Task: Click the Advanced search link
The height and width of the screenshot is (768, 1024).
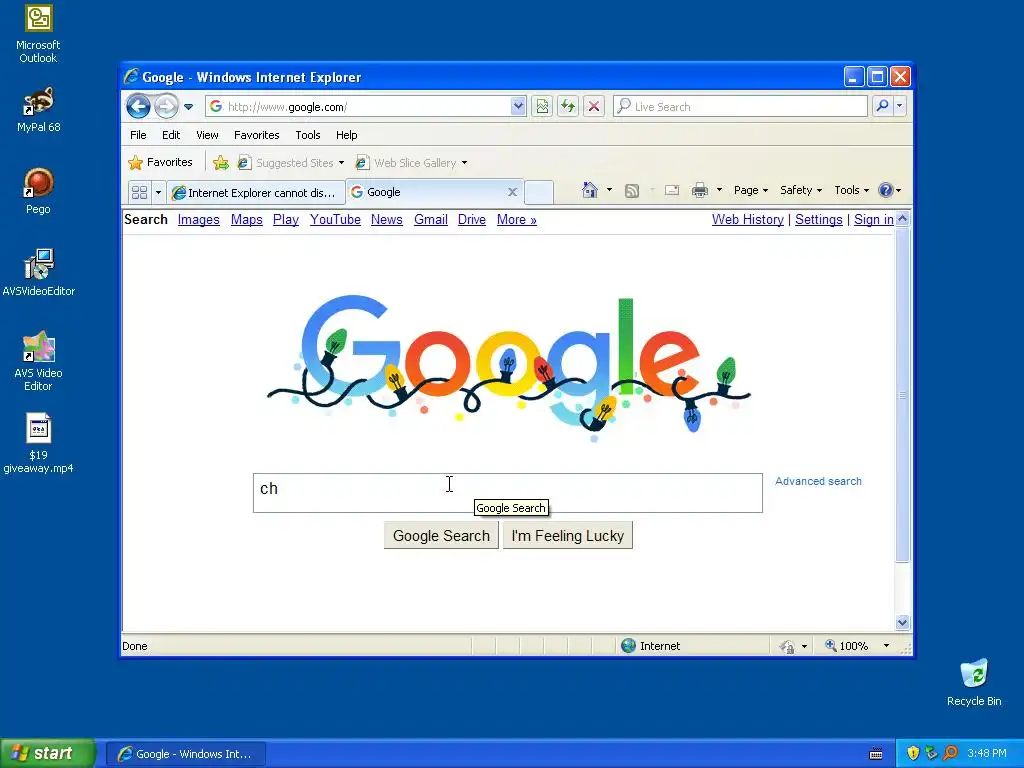Action: [x=818, y=481]
